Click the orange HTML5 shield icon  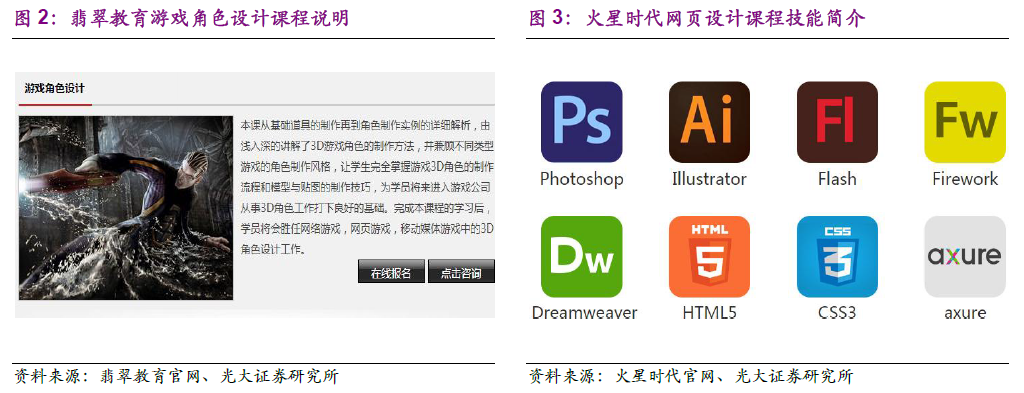tap(709, 257)
